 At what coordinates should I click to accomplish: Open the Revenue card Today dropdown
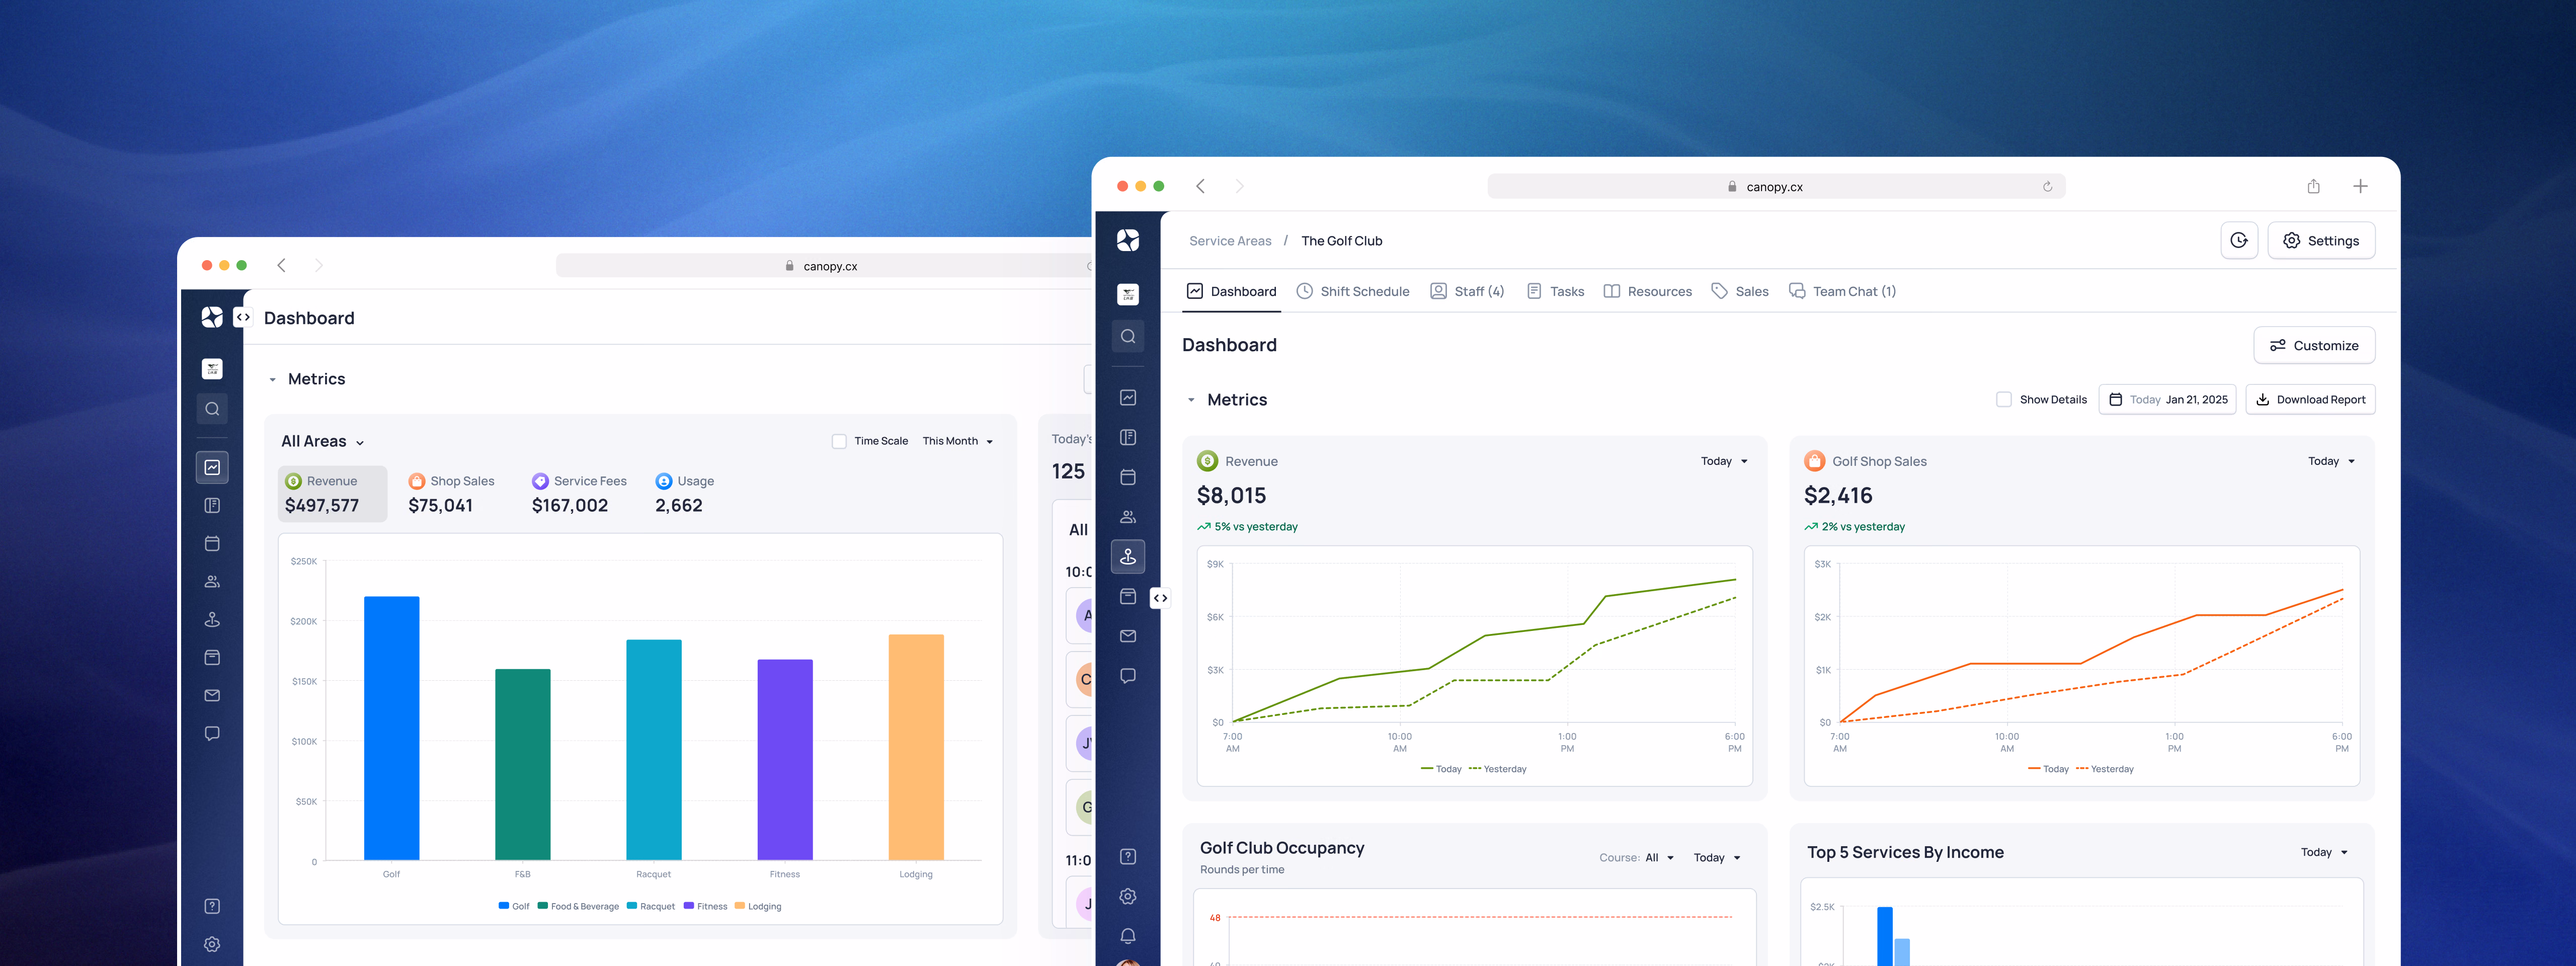coord(1724,461)
